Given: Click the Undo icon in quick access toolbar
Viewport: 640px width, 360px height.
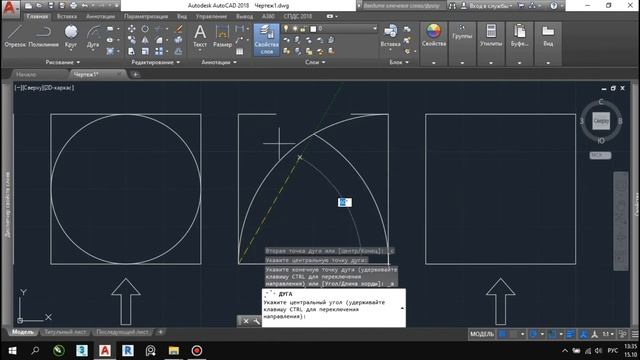Looking at the screenshot, I should (84, 6).
